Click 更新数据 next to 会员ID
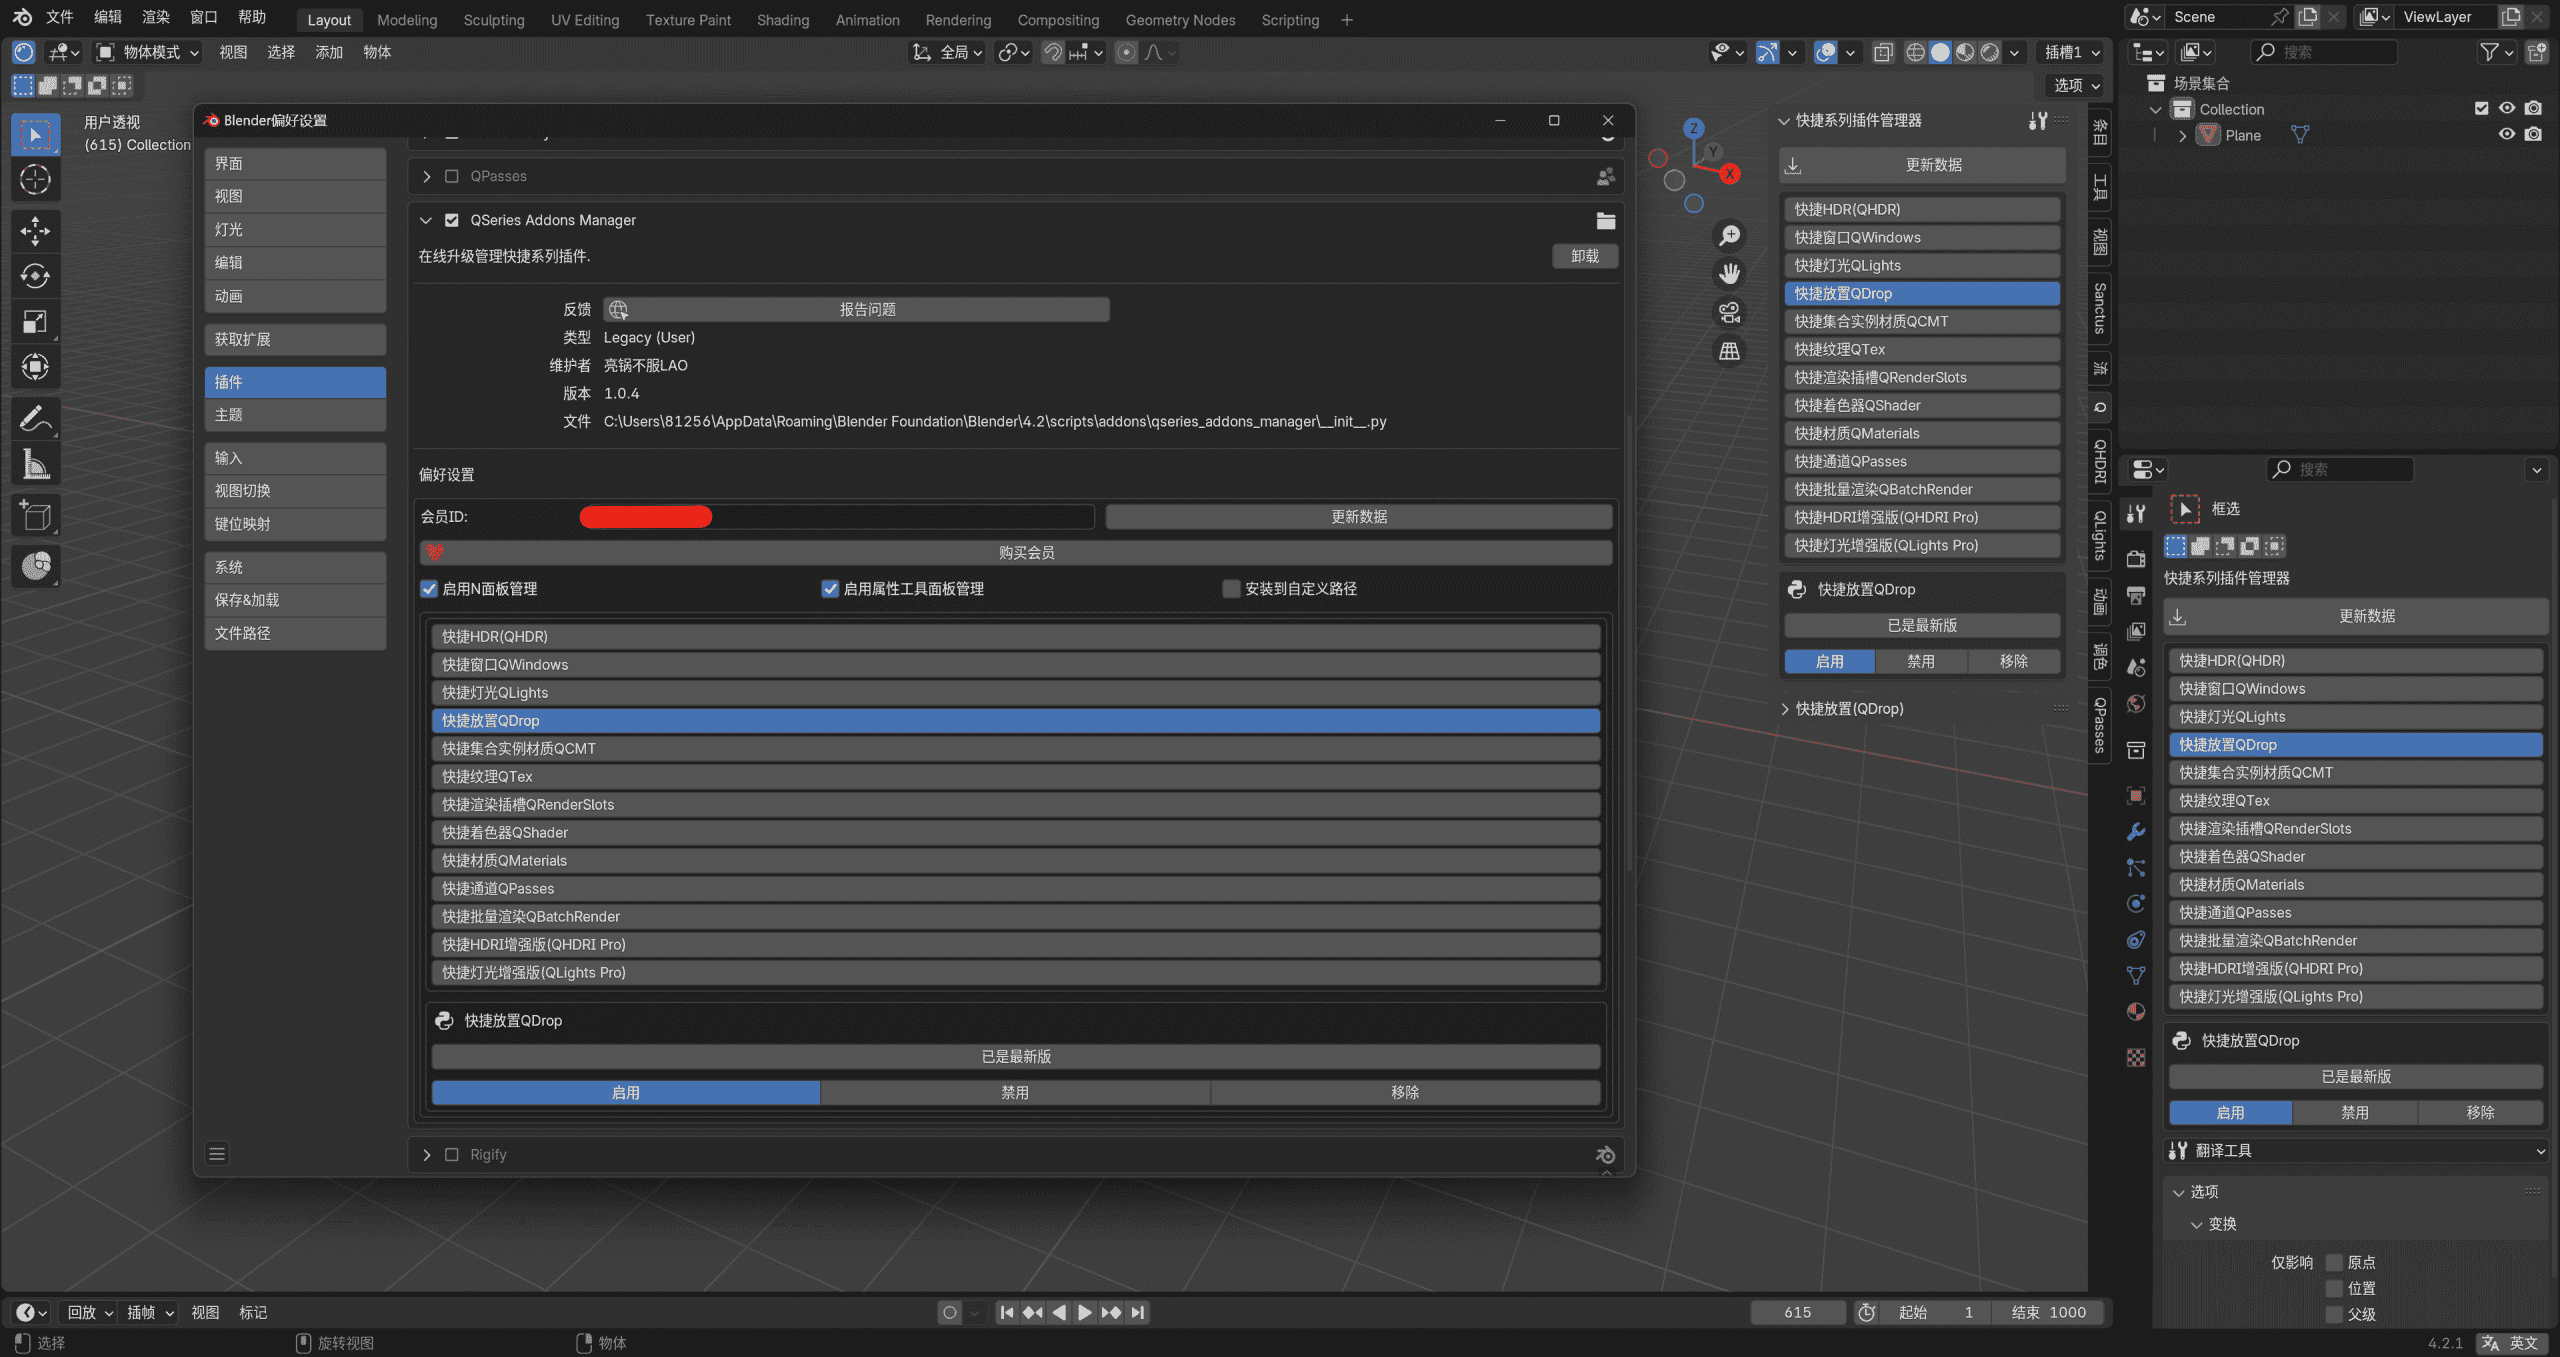 pos(1359,516)
